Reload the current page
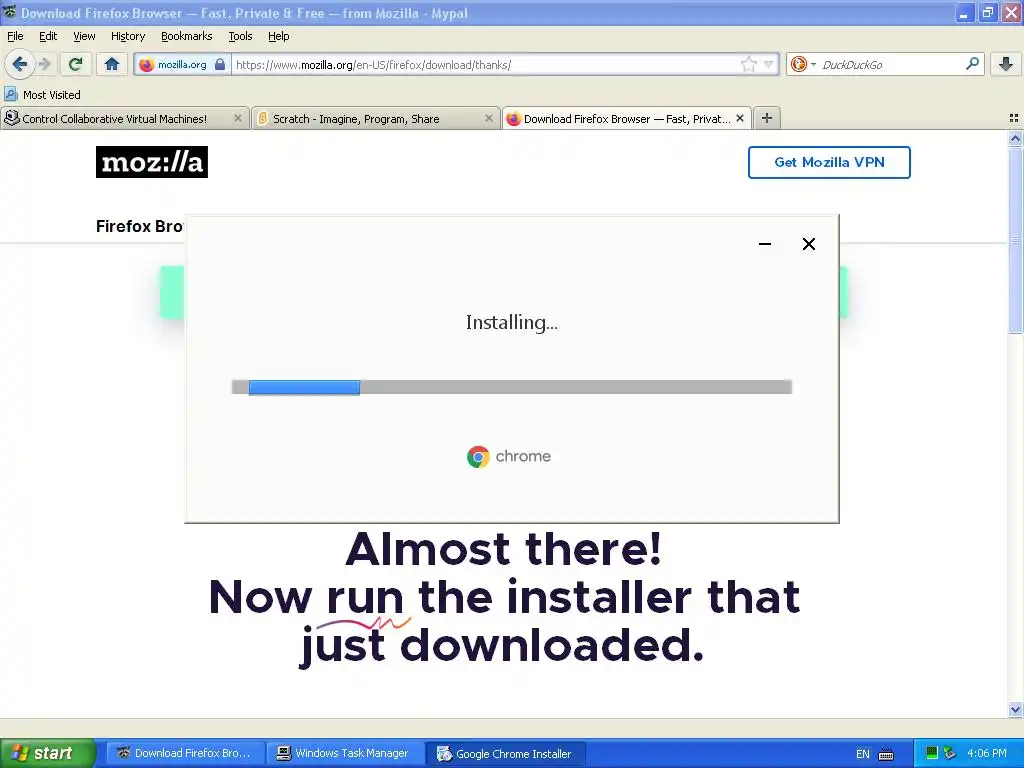The width and height of the screenshot is (1024, 768). click(x=76, y=64)
